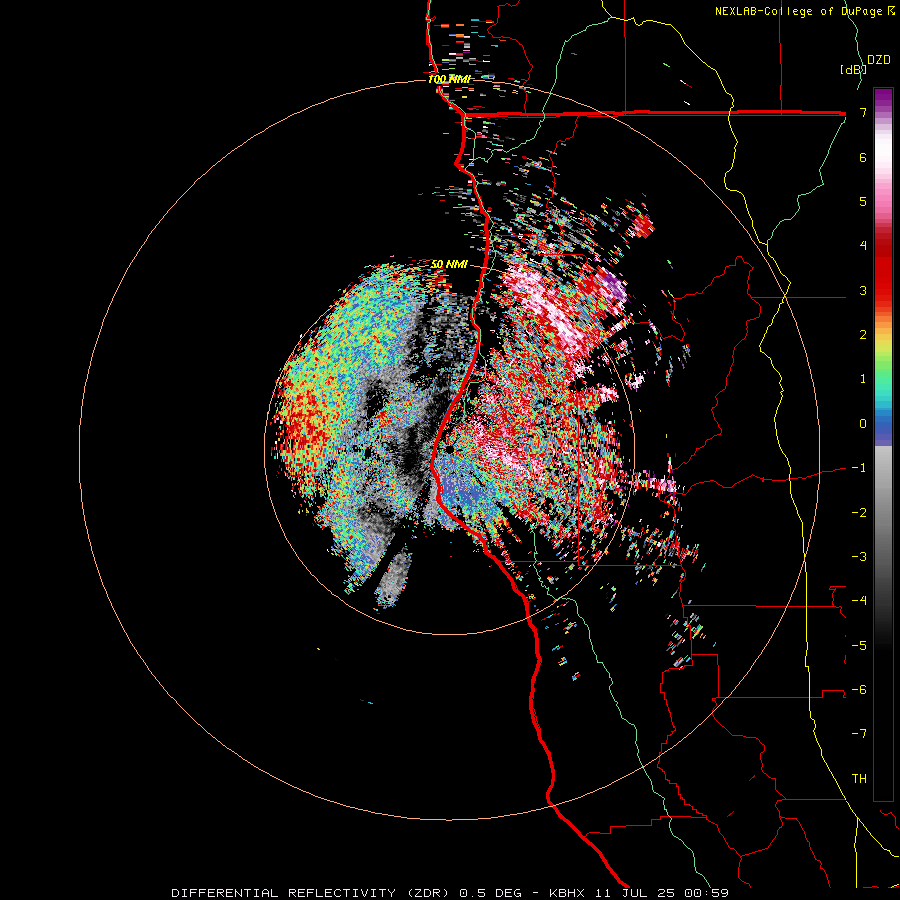Click the [dB] units label
This screenshot has width=900, height=900.
[853, 69]
